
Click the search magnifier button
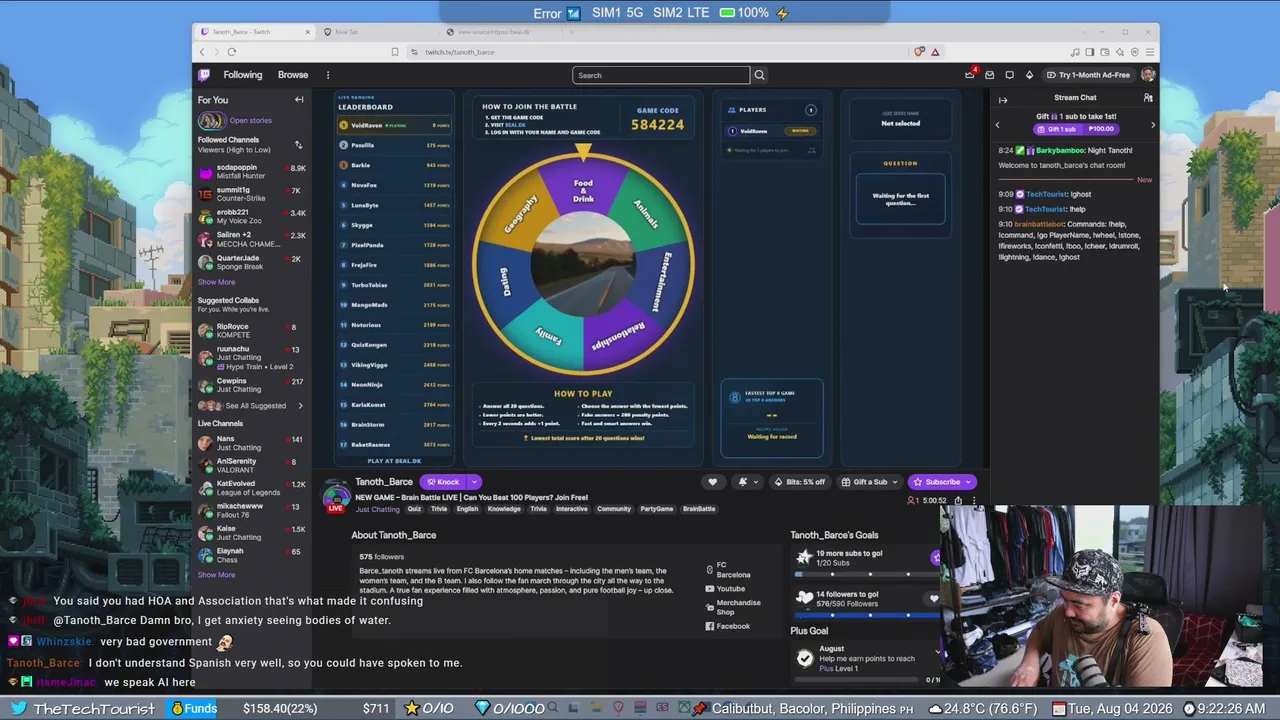759,75
